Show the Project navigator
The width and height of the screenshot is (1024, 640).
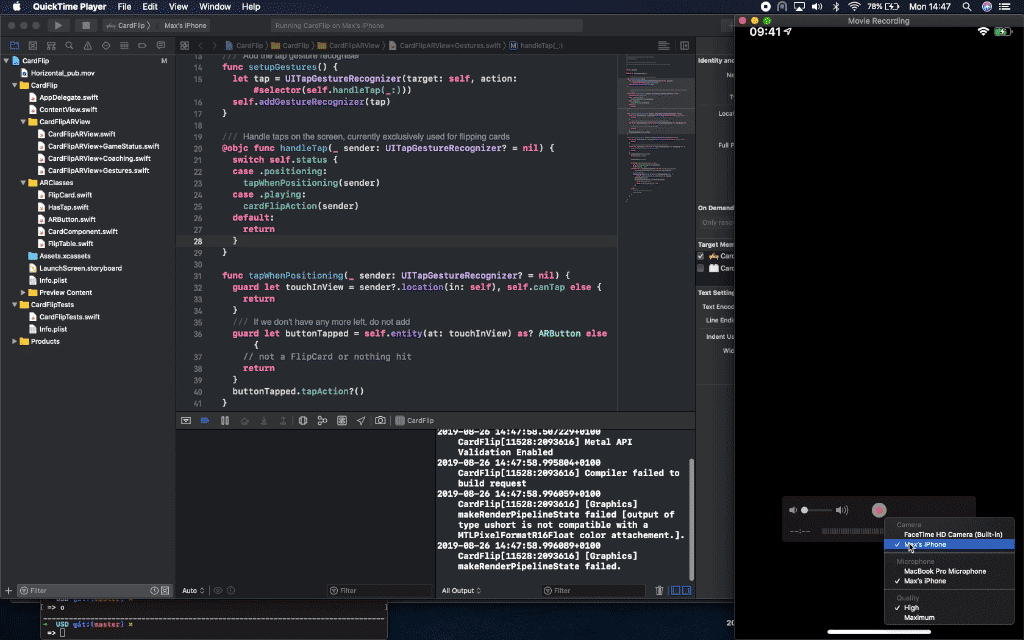point(14,46)
